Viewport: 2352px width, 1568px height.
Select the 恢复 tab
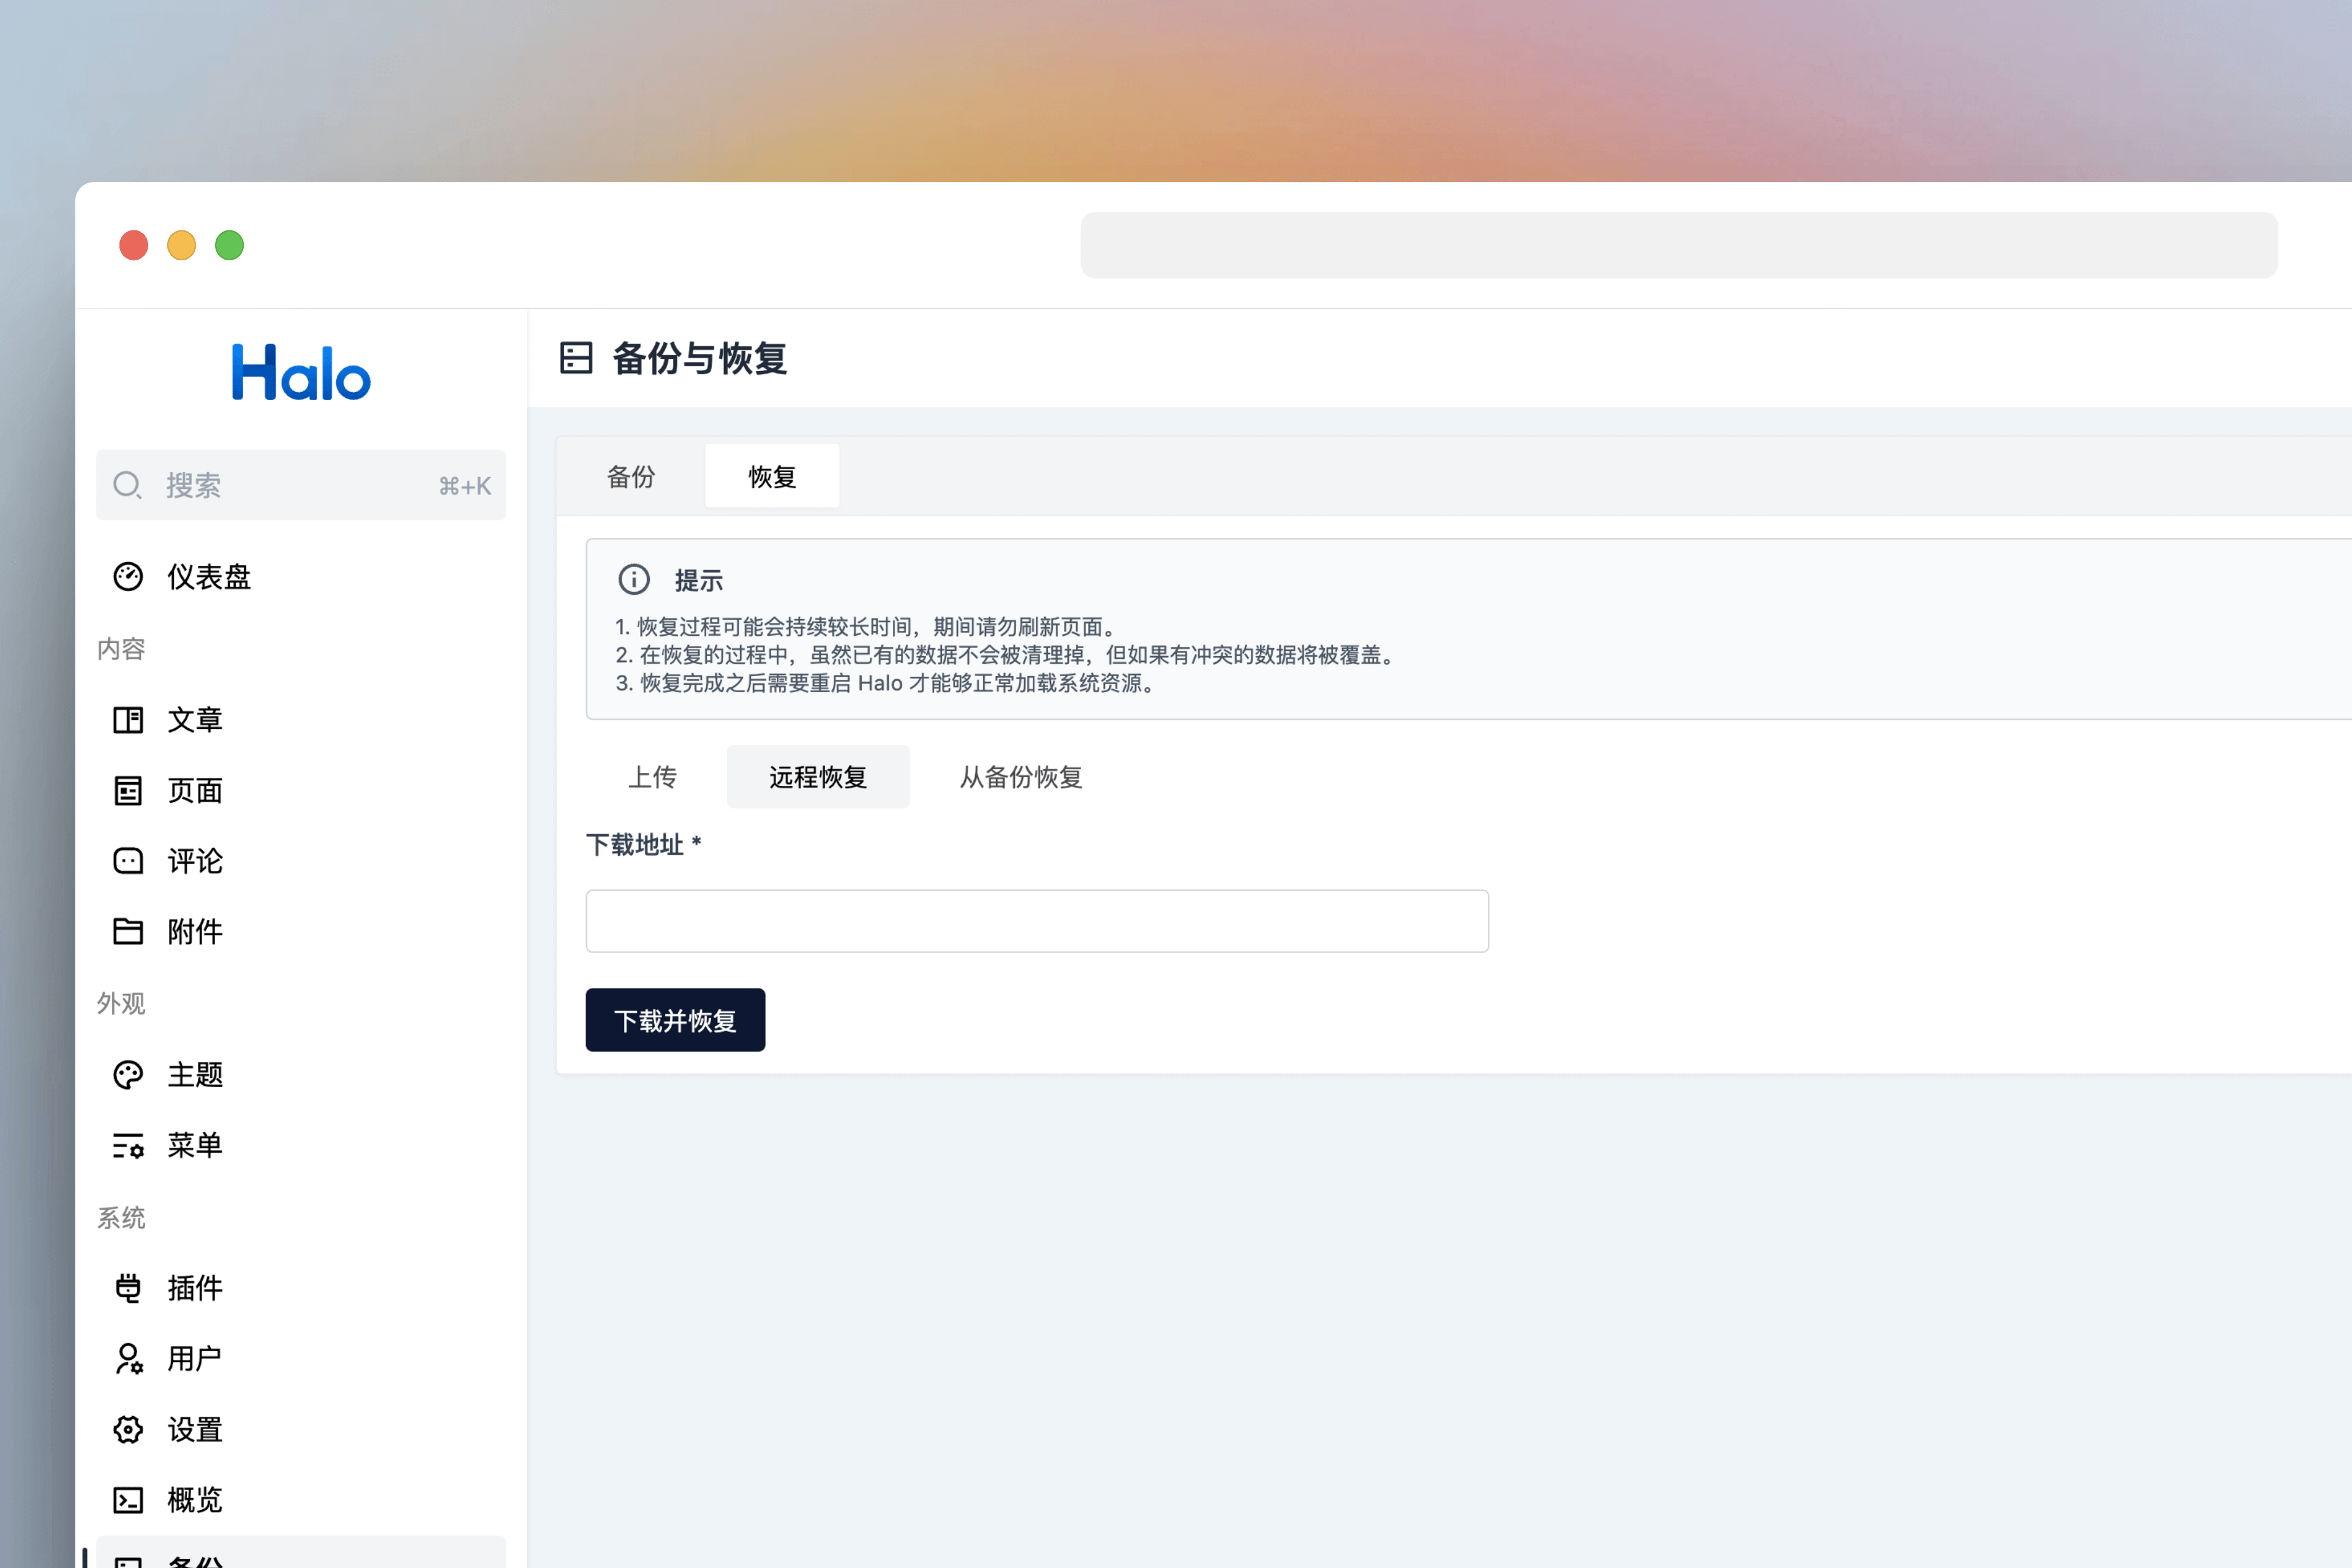click(771, 477)
